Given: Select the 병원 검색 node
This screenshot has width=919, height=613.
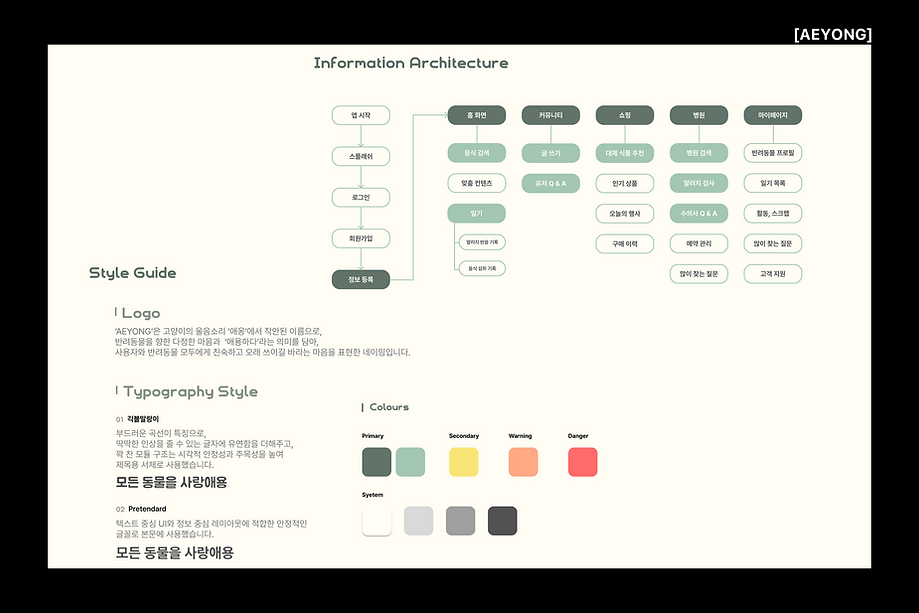Looking at the screenshot, I should 699,153.
